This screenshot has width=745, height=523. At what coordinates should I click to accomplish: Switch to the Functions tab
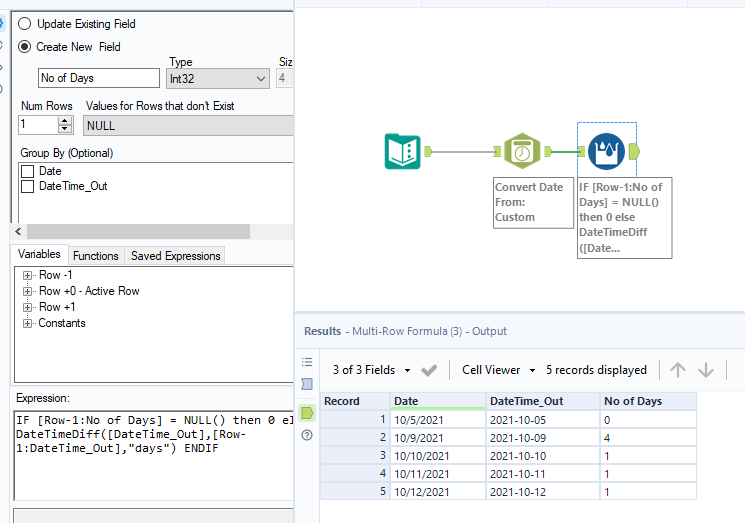point(96,256)
